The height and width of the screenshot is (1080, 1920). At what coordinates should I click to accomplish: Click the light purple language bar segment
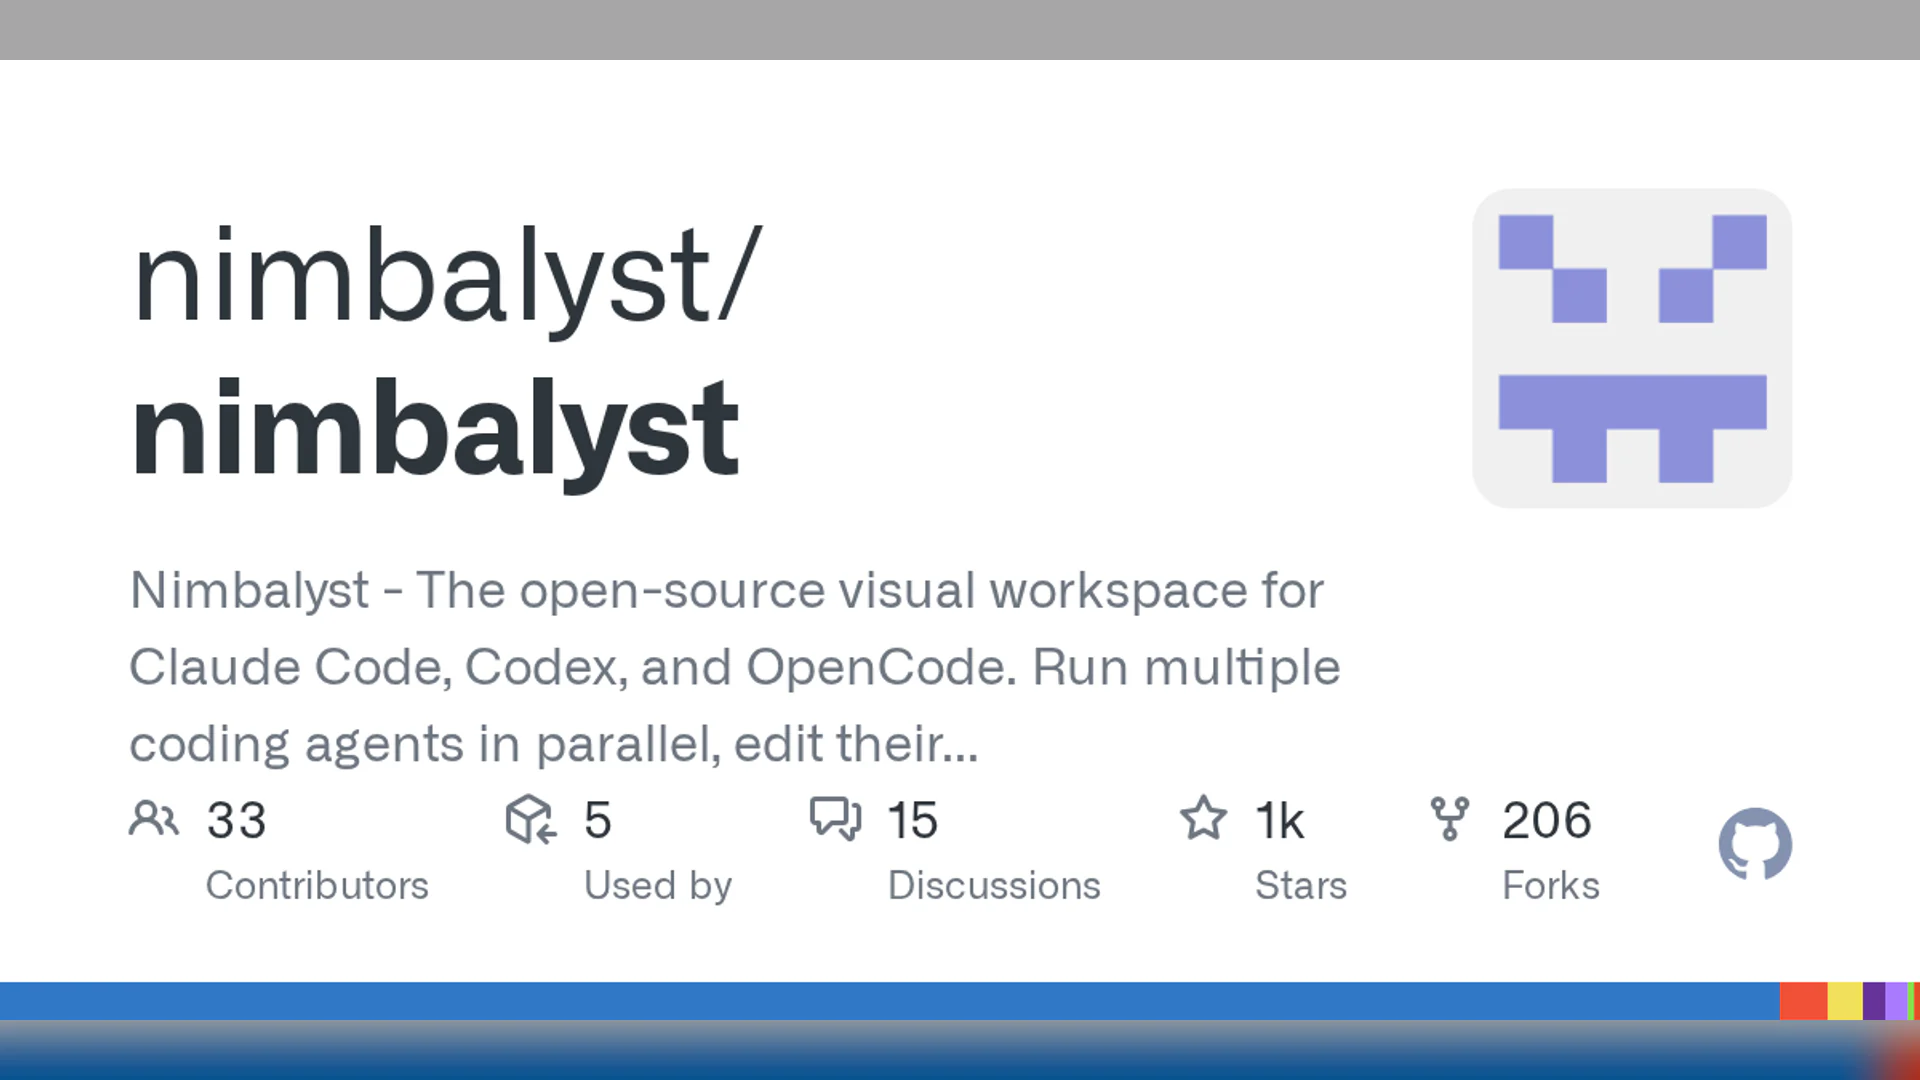coord(1897,1001)
